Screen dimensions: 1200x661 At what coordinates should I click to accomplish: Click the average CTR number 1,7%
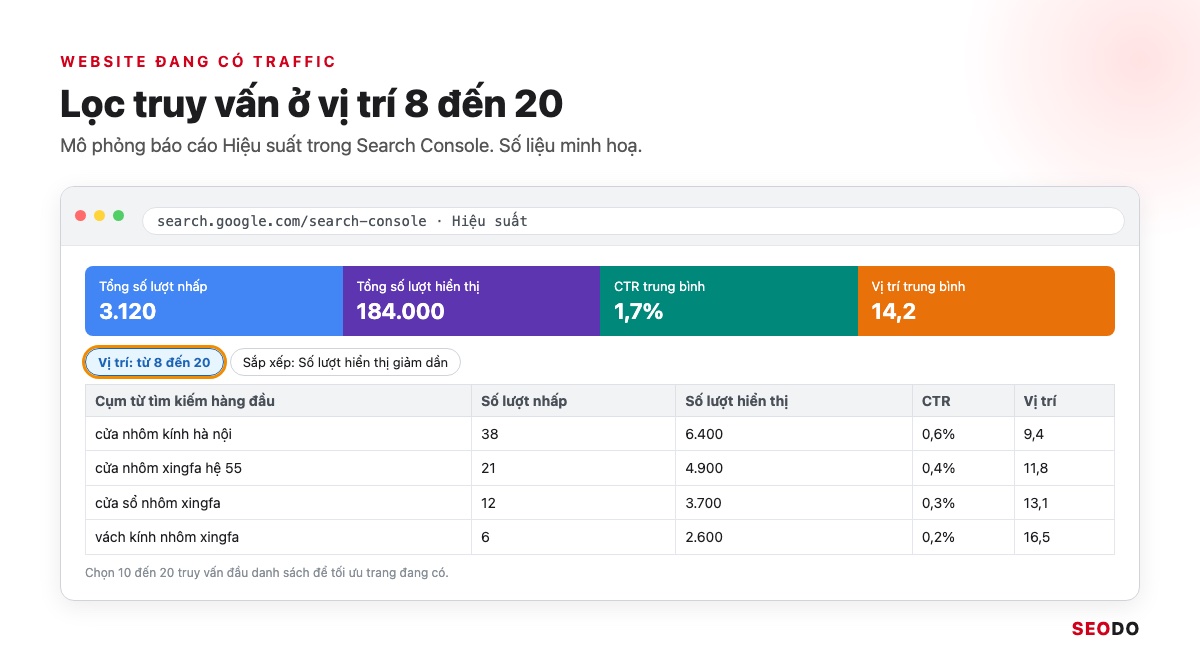pos(639,311)
